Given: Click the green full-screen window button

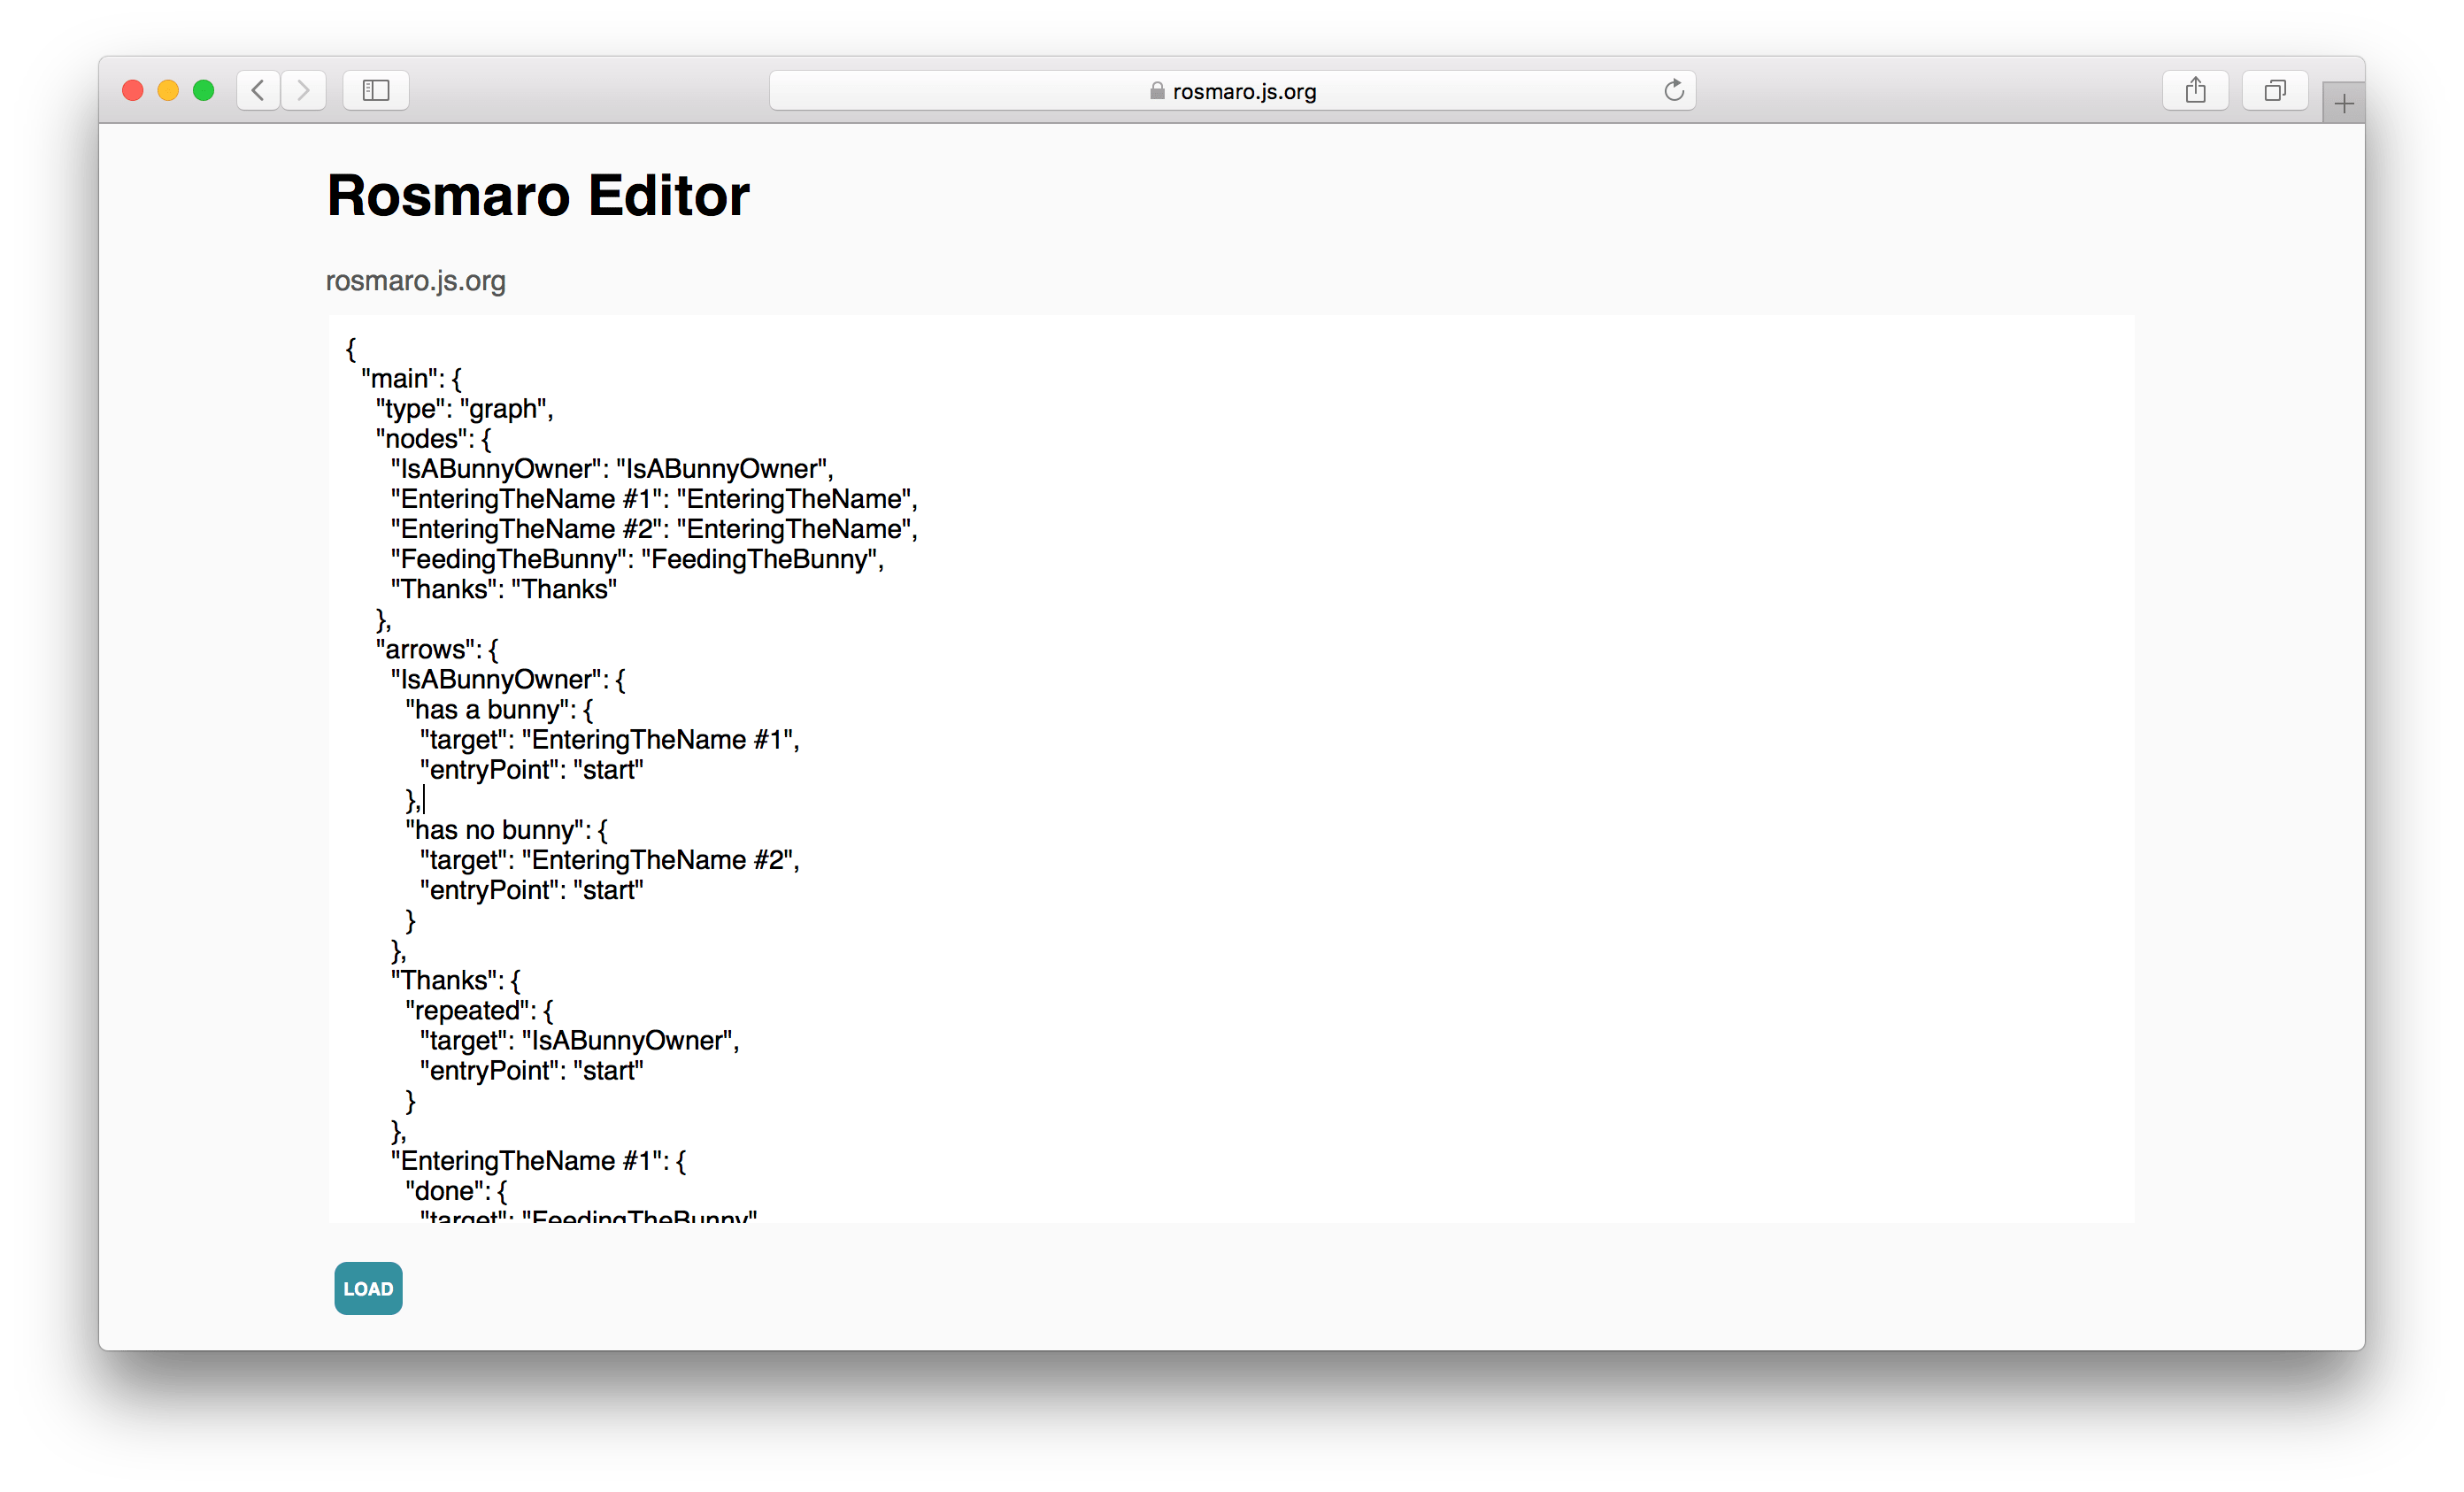Looking at the screenshot, I should (x=203, y=91).
